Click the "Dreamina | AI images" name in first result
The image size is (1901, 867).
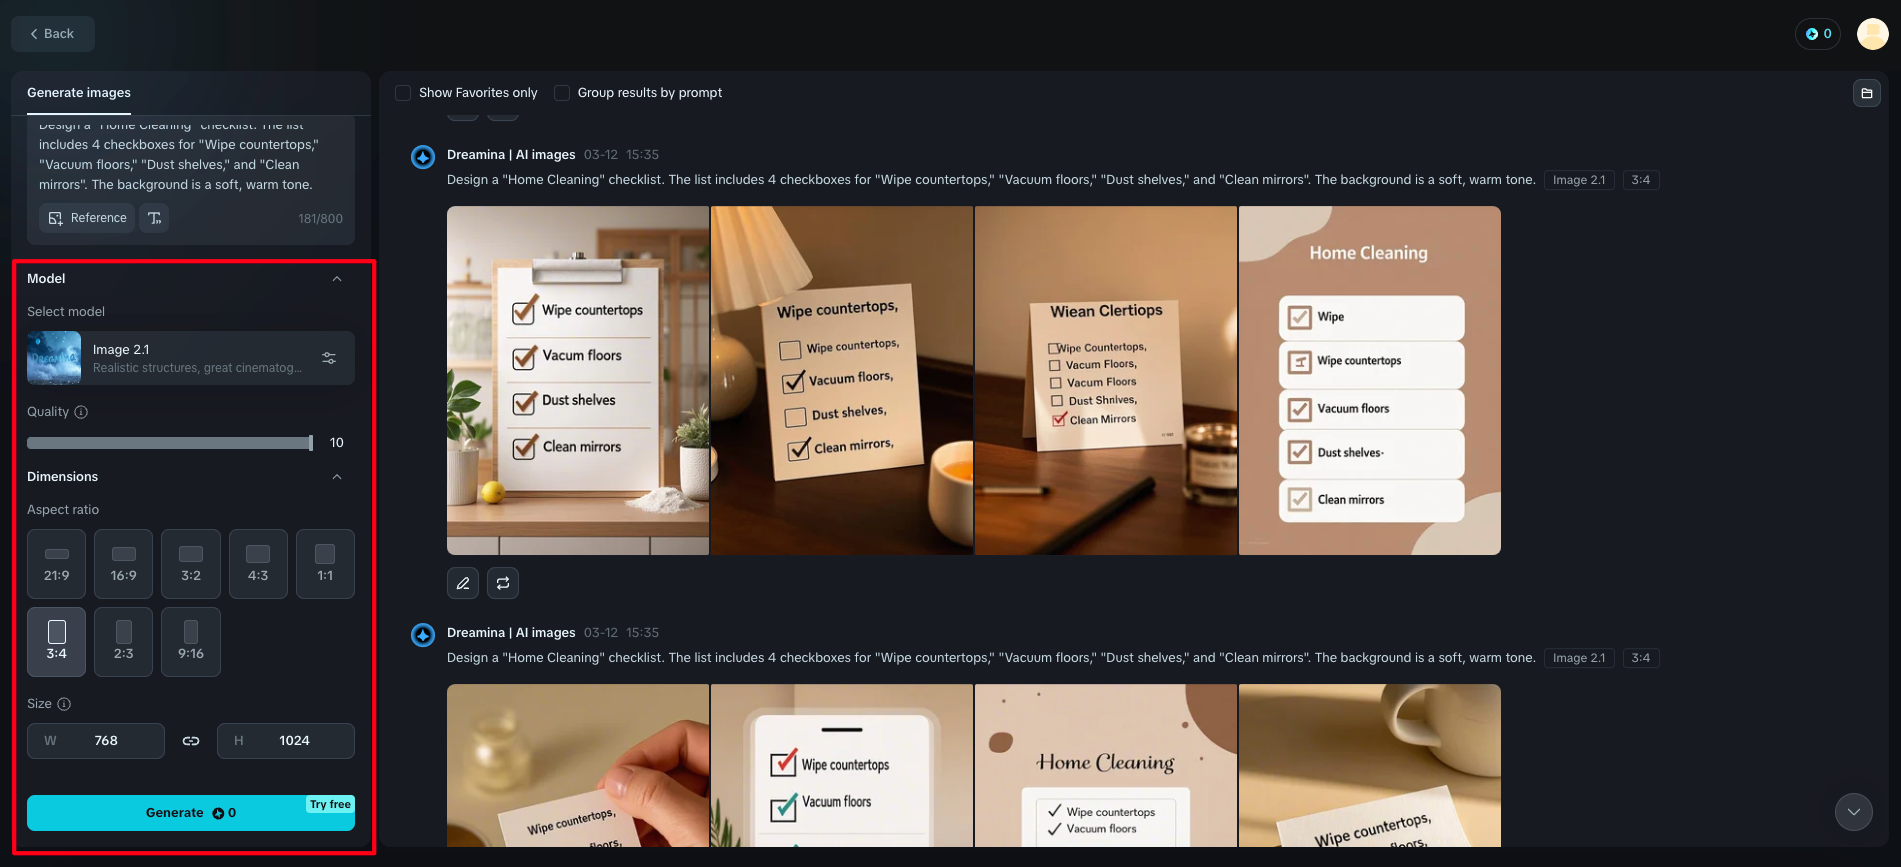511,155
